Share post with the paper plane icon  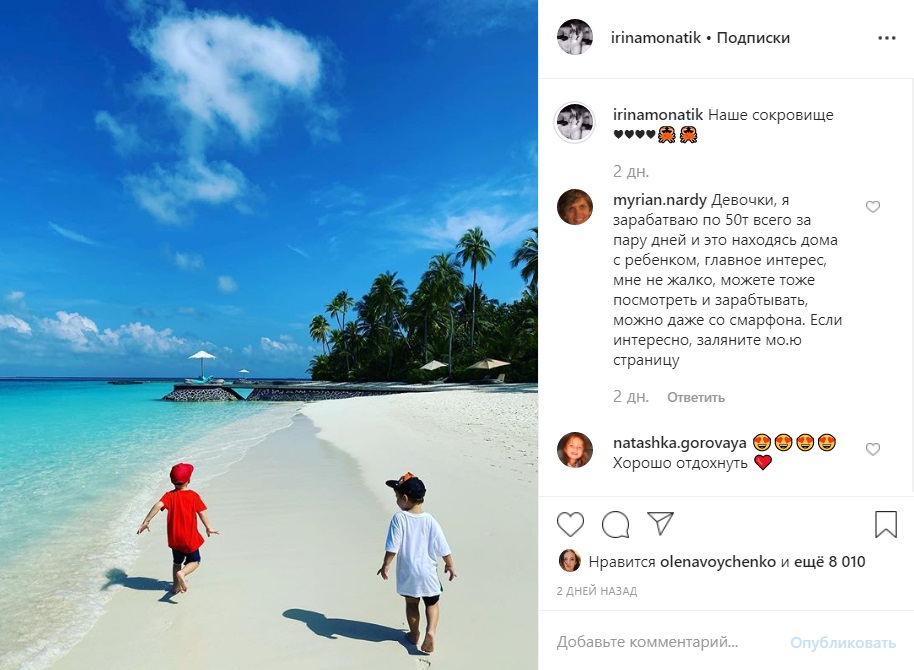[x=660, y=523]
